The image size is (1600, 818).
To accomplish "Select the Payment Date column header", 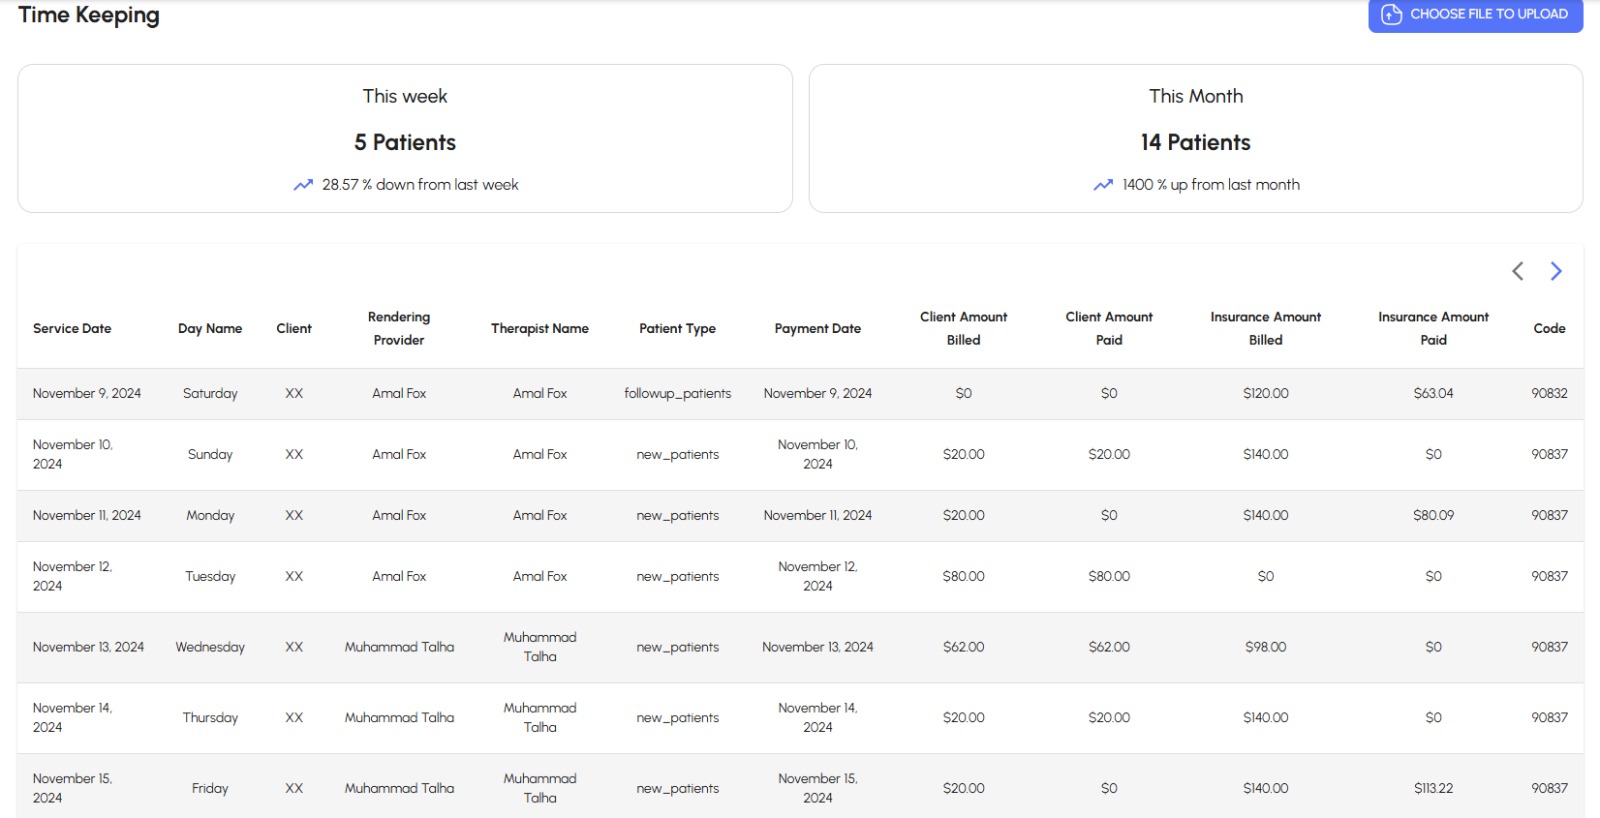I will [817, 328].
